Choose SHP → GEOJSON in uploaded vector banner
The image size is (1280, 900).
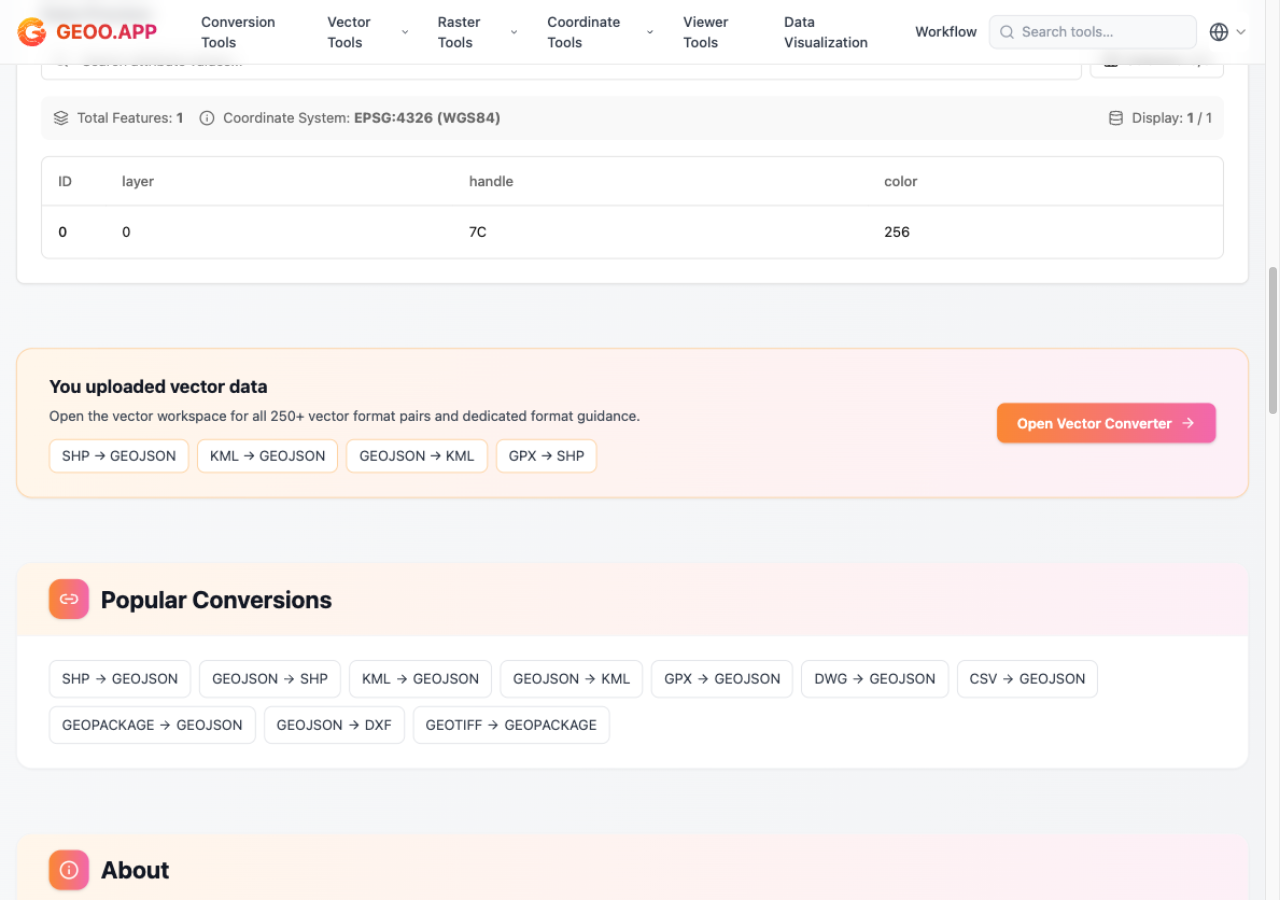(x=119, y=456)
